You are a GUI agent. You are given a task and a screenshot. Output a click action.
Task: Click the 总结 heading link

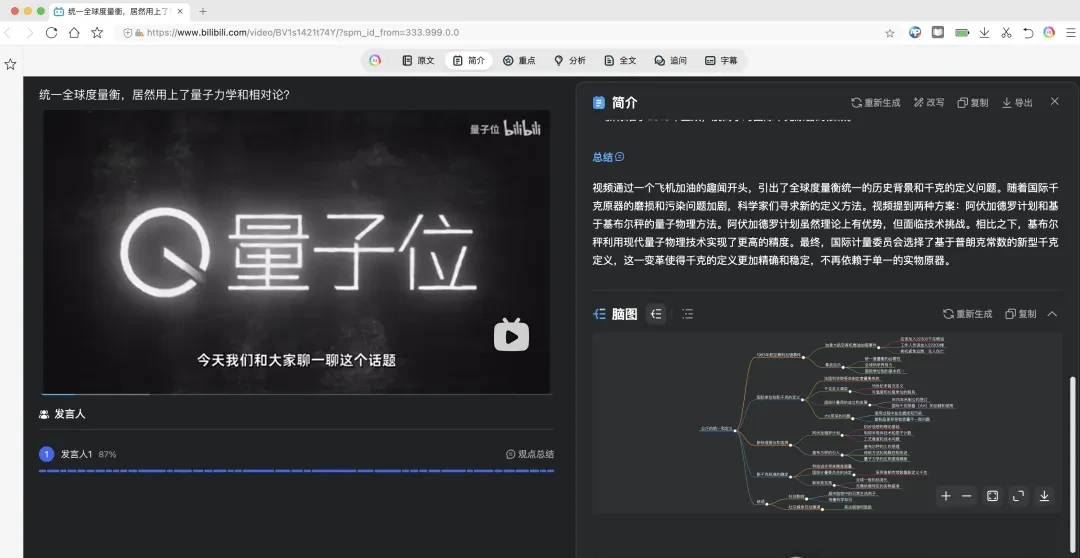coord(603,157)
